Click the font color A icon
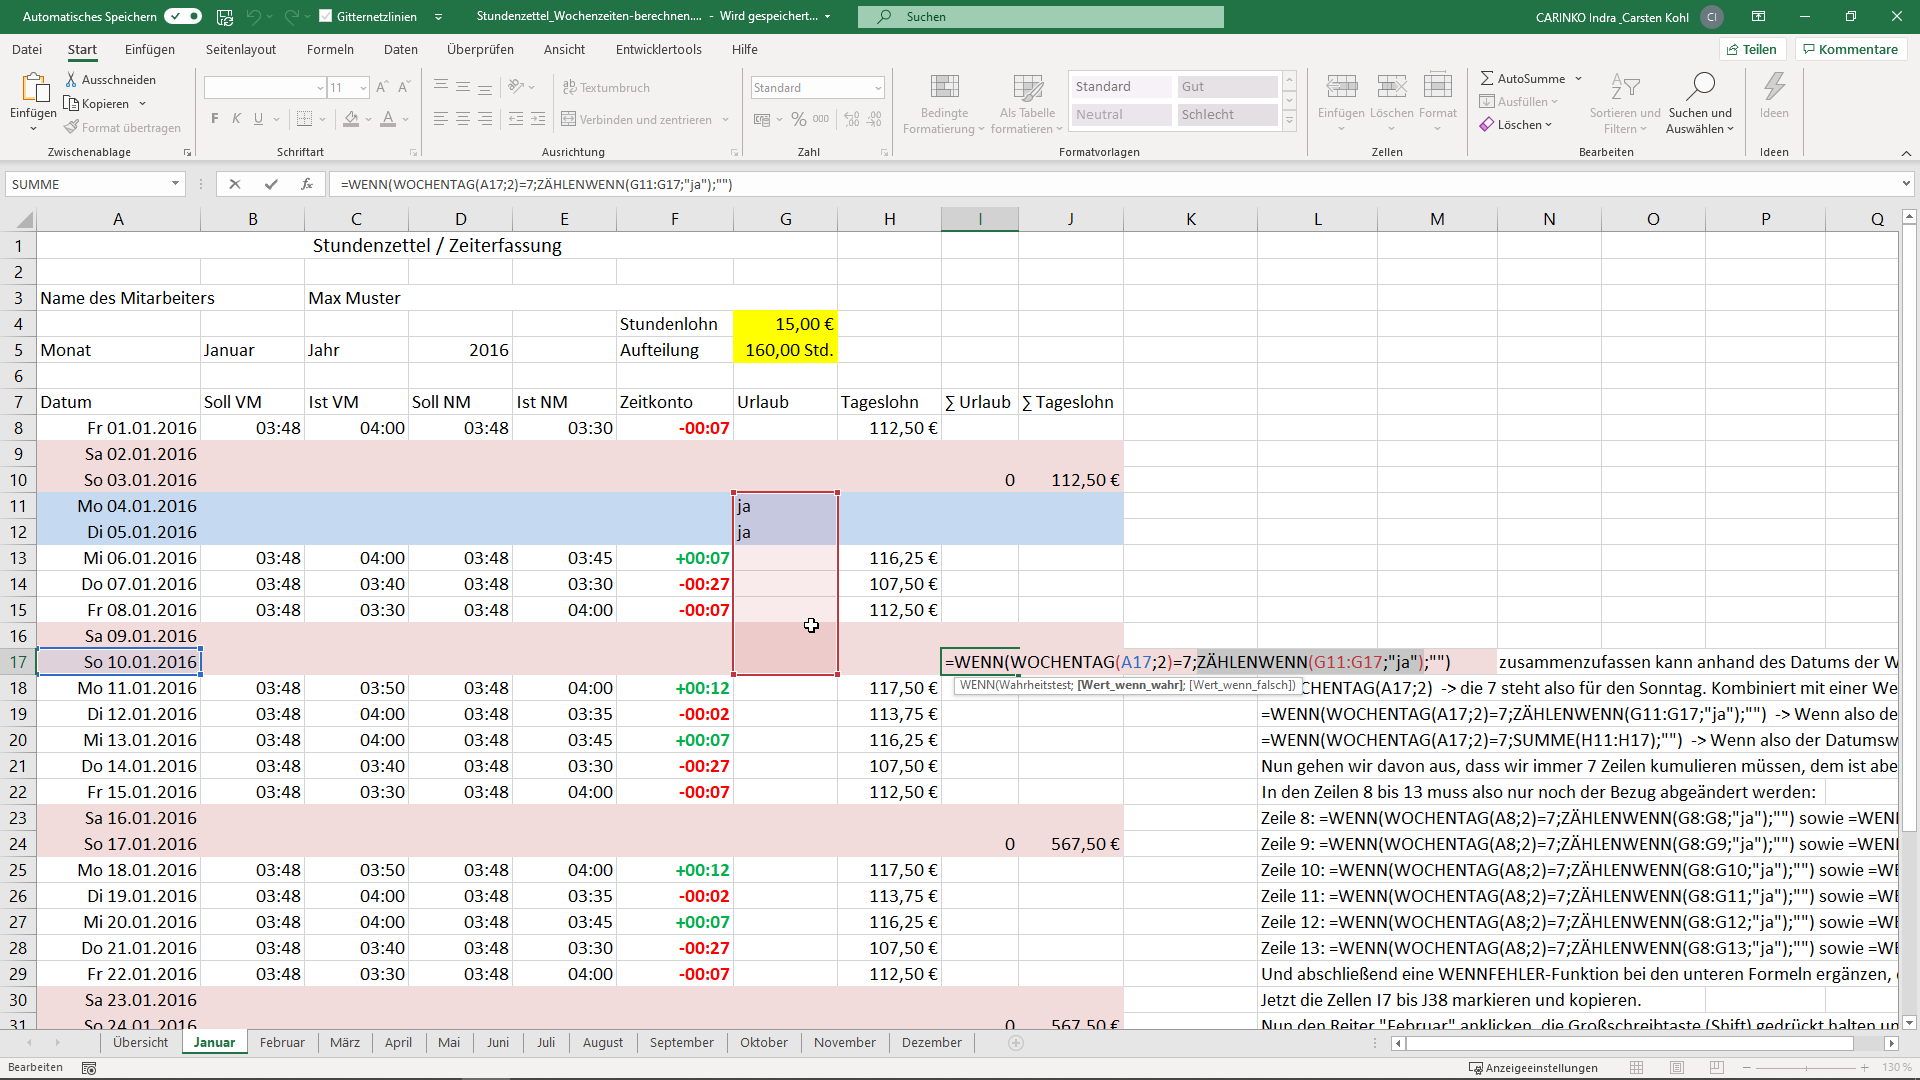The image size is (1920, 1080). [x=388, y=119]
